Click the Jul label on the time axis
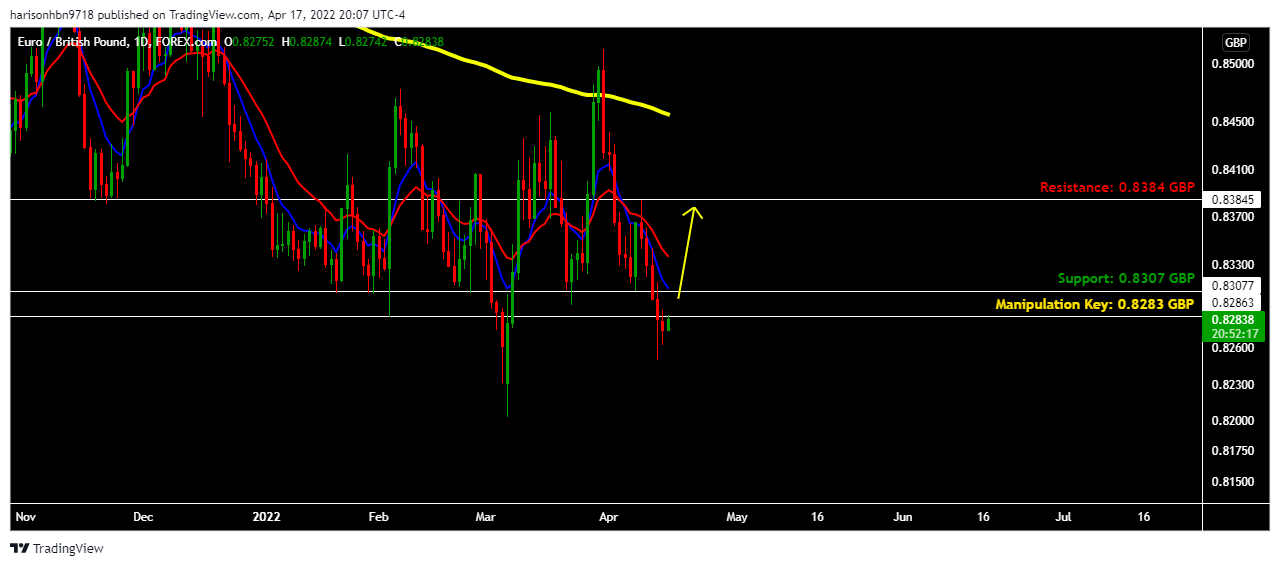The width and height of the screenshot is (1280, 566). (1064, 517)
